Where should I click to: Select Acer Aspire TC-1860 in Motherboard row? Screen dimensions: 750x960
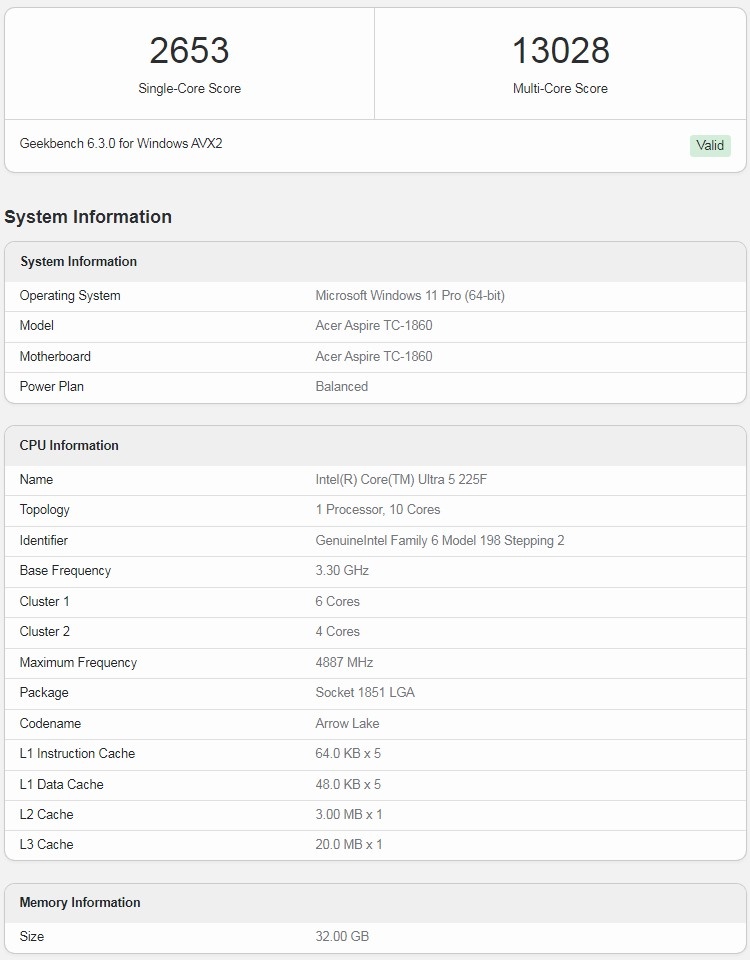[373, 356]
